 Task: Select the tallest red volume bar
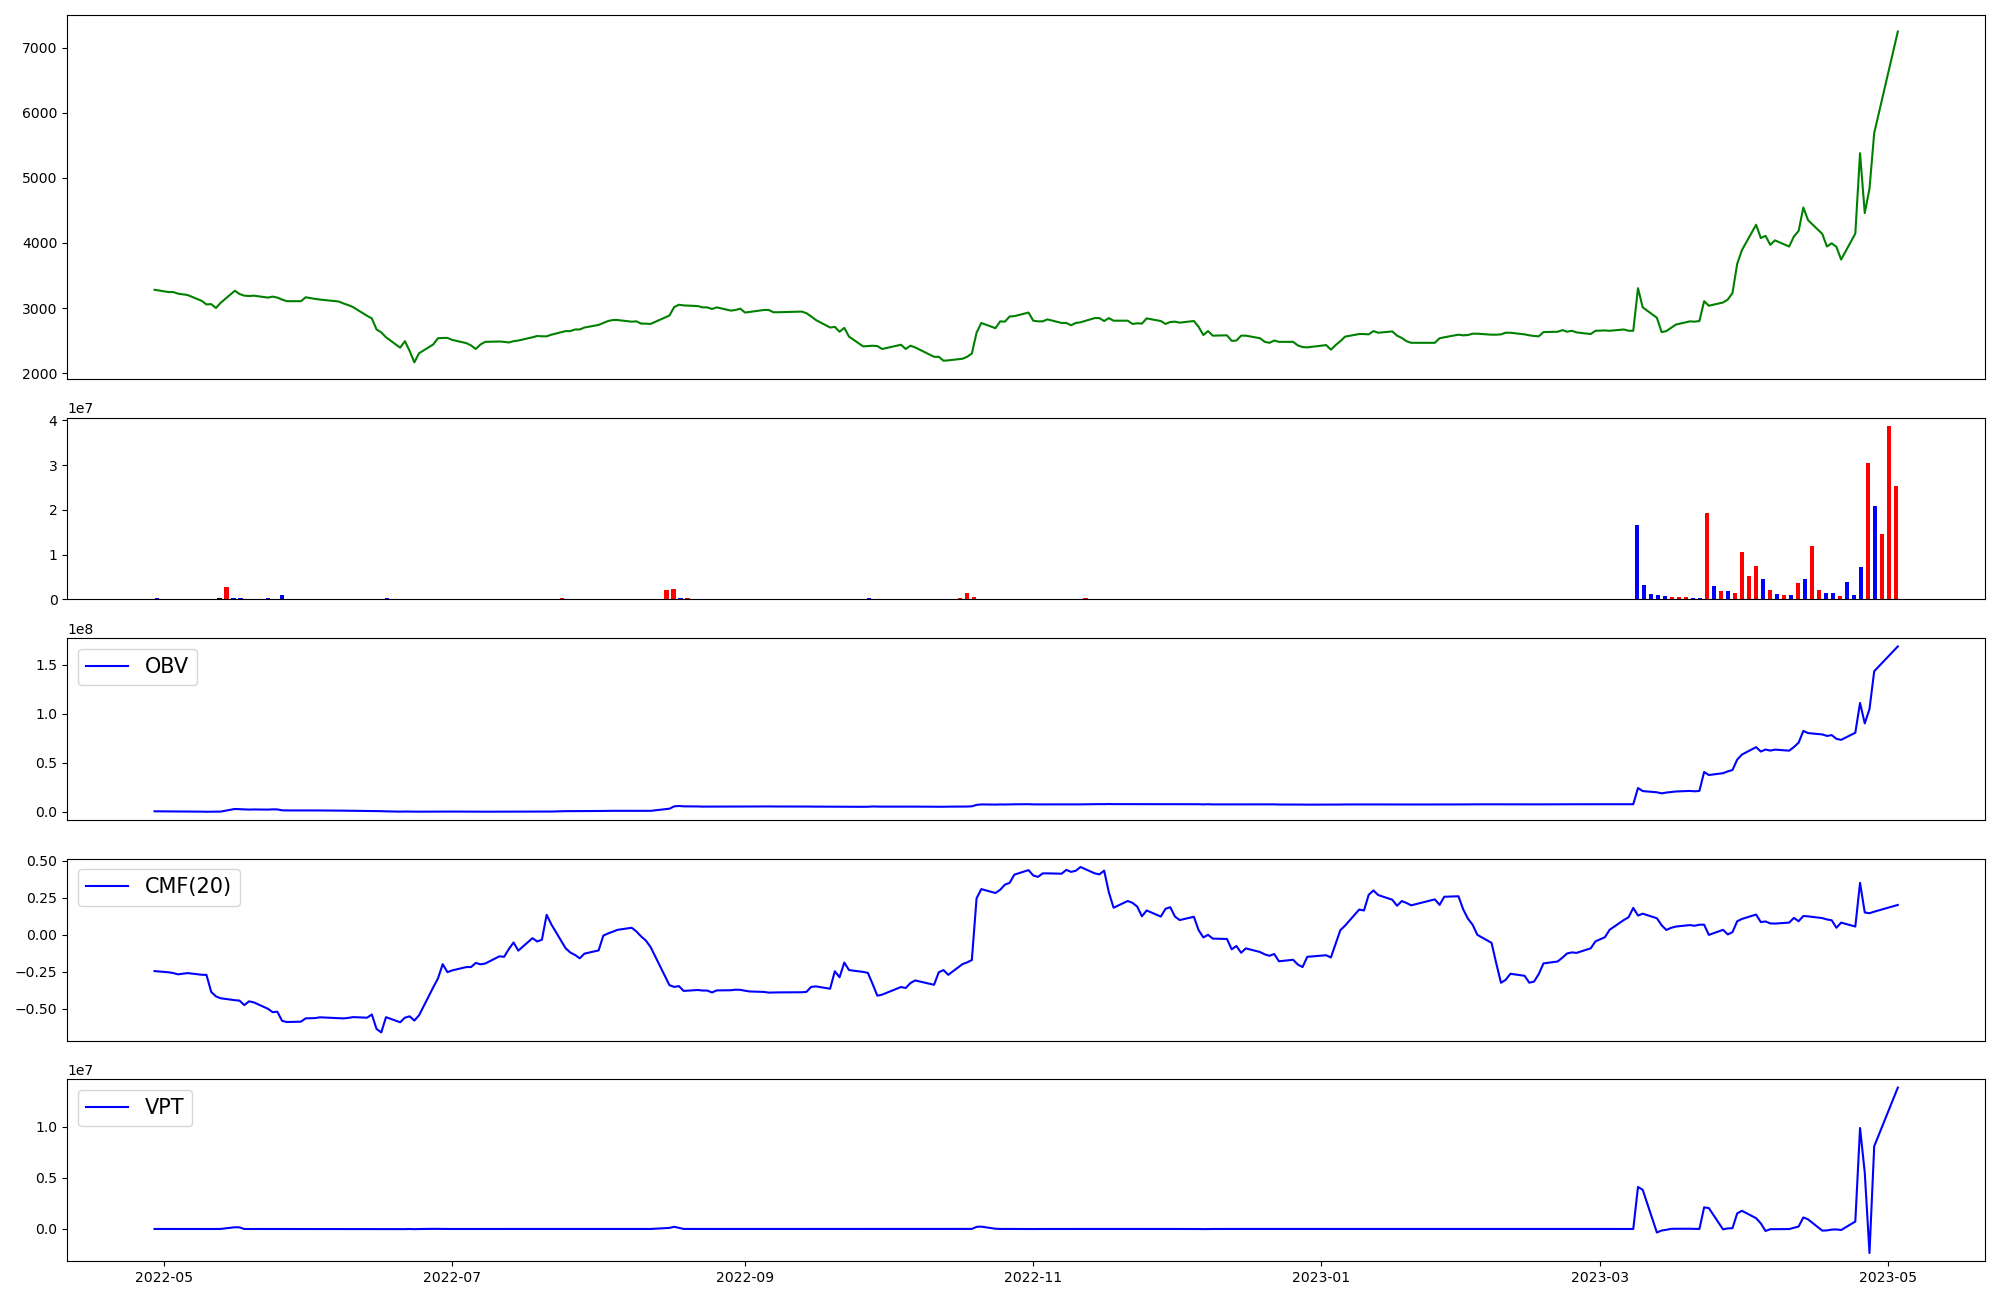1889,512
